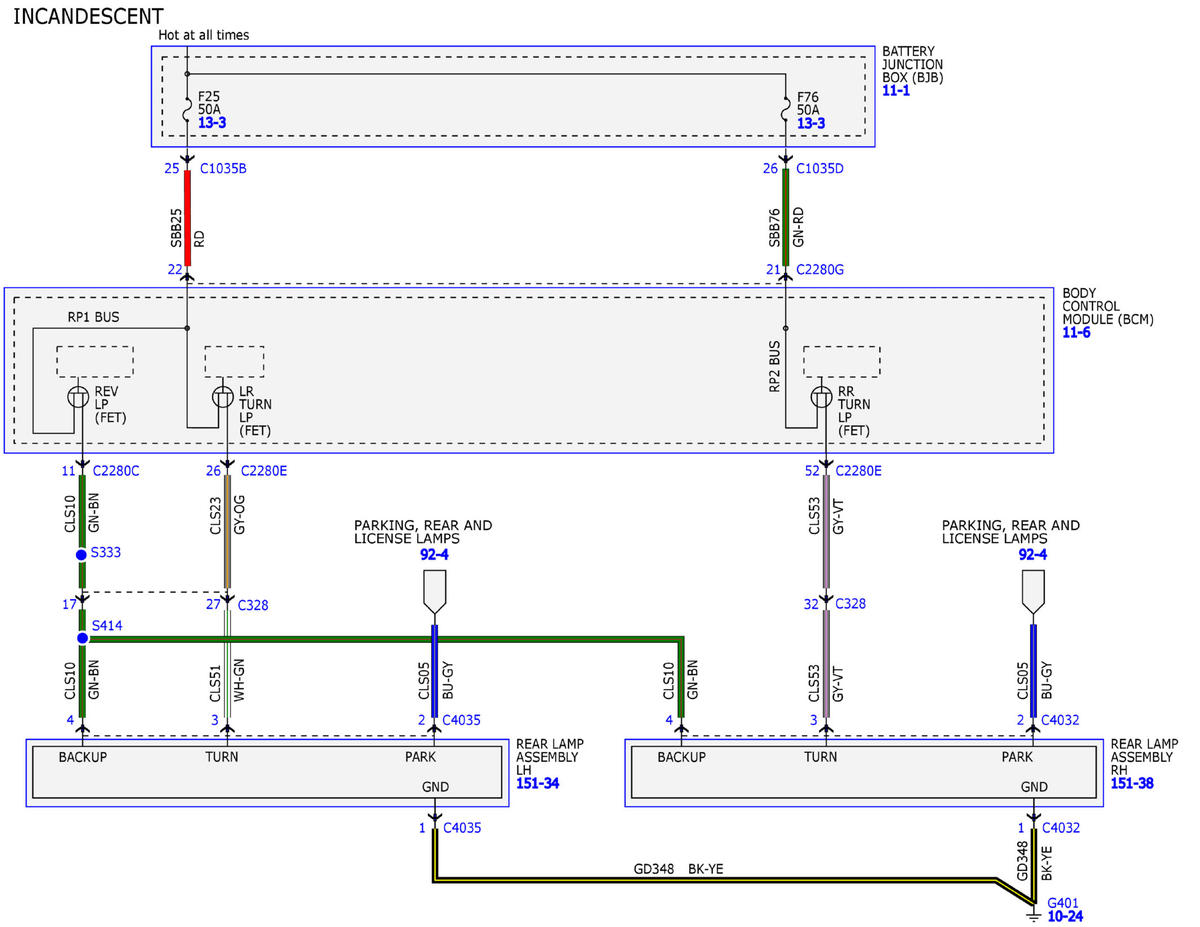
Task: Select connector label C1035B
Action: coord(222,168)
